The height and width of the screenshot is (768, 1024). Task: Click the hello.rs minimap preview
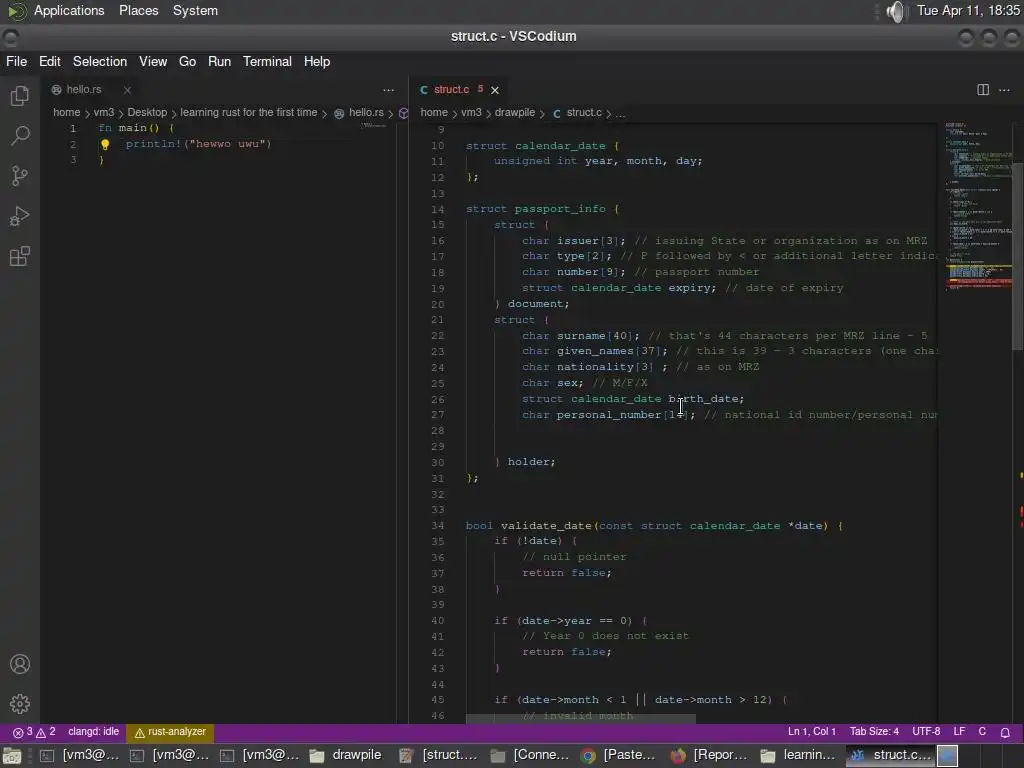click(374, 125)
